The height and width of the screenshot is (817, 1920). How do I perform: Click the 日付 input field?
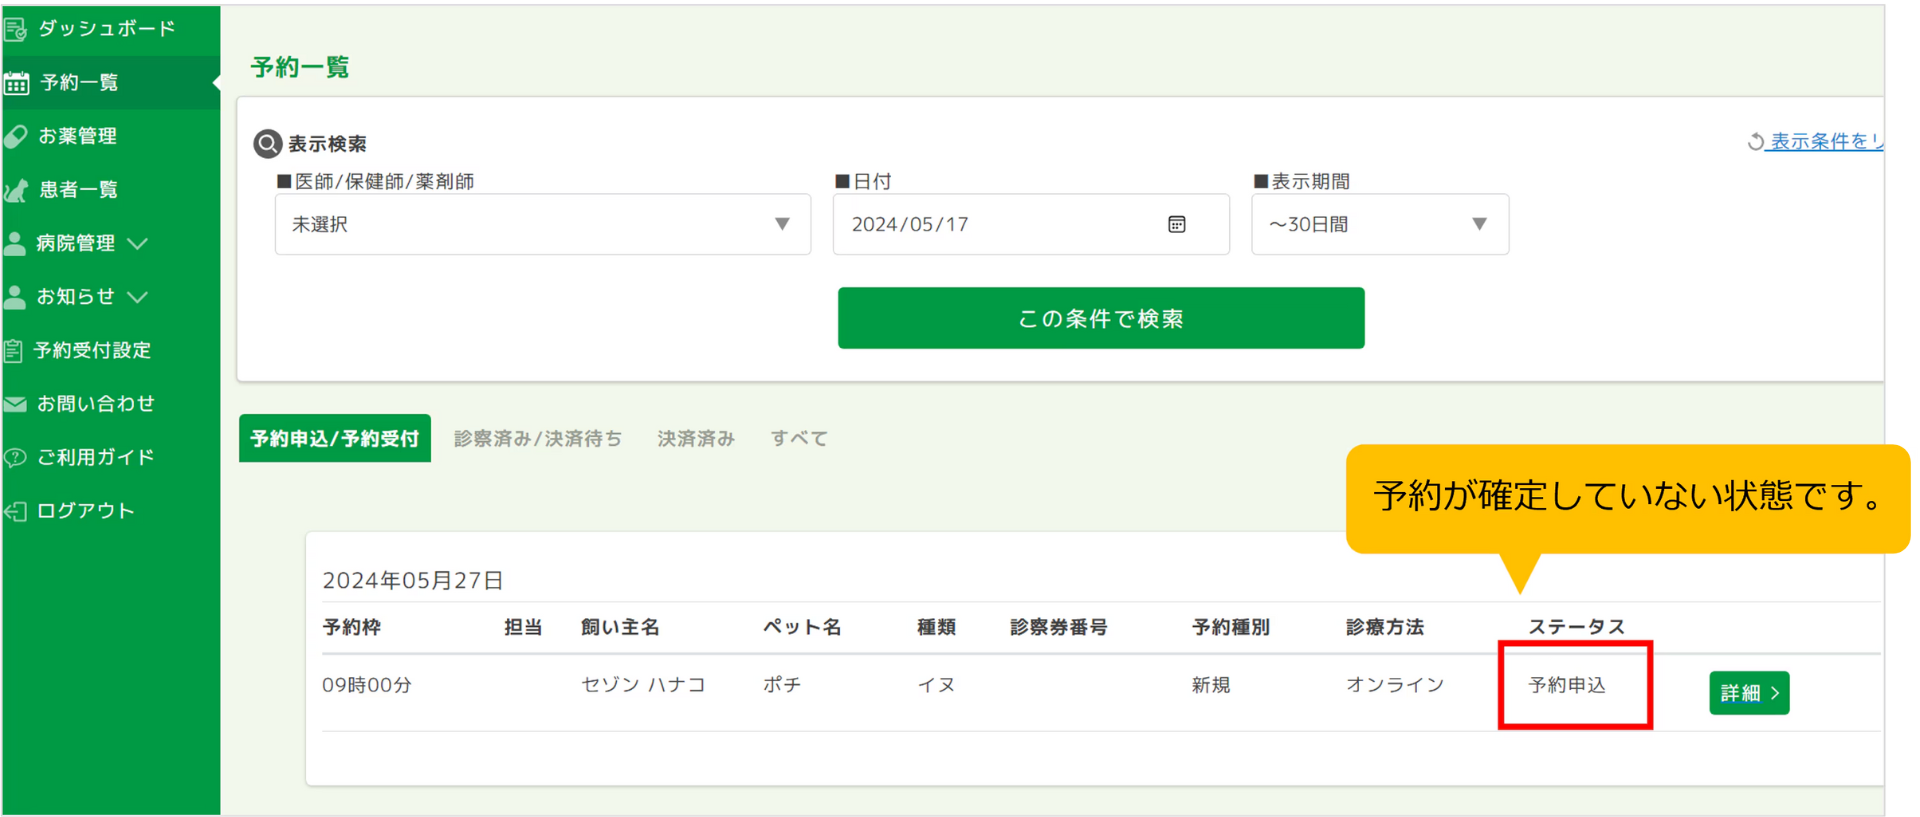[1000, 225]
